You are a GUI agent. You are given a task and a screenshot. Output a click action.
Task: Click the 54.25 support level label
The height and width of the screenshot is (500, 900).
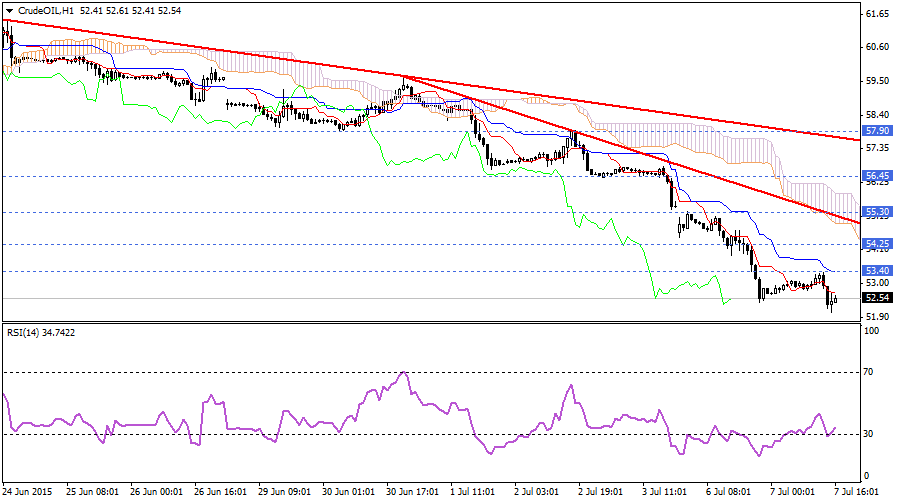(x=876, y=244)
